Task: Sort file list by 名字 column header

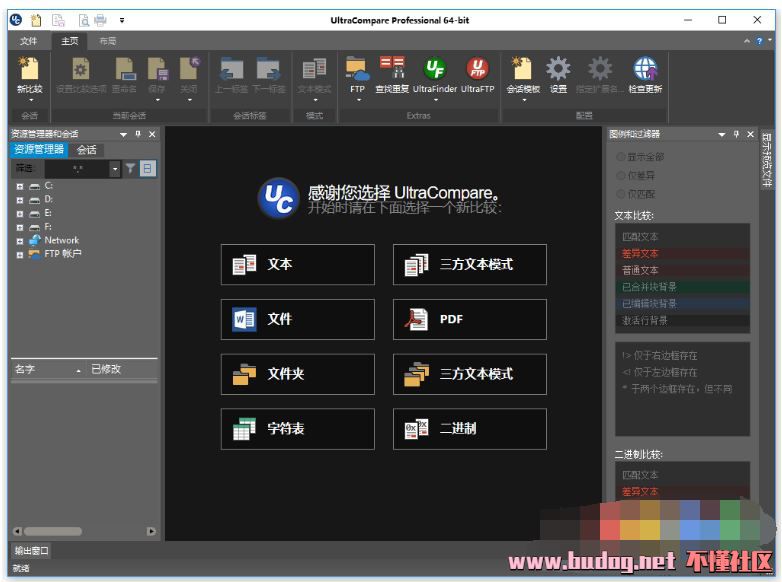Action: tap(47, 370)
